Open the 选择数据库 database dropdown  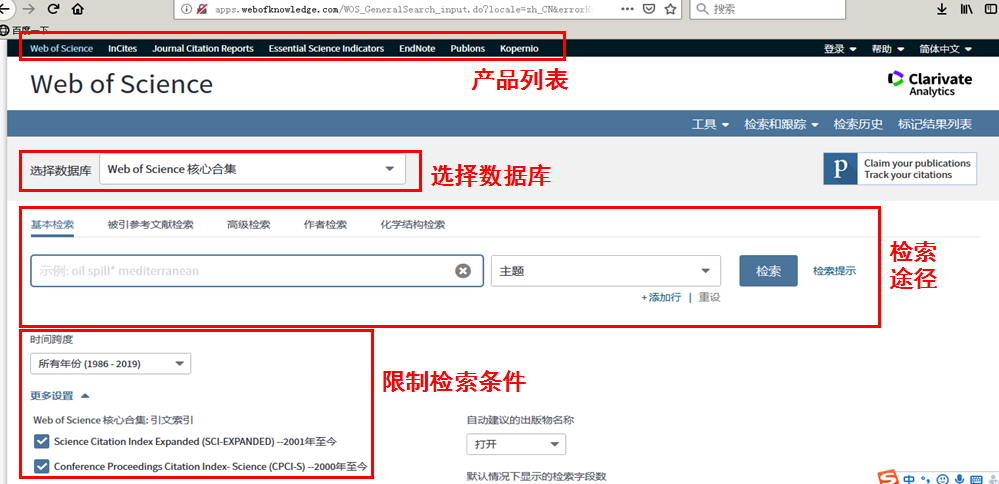coord(252,169)
